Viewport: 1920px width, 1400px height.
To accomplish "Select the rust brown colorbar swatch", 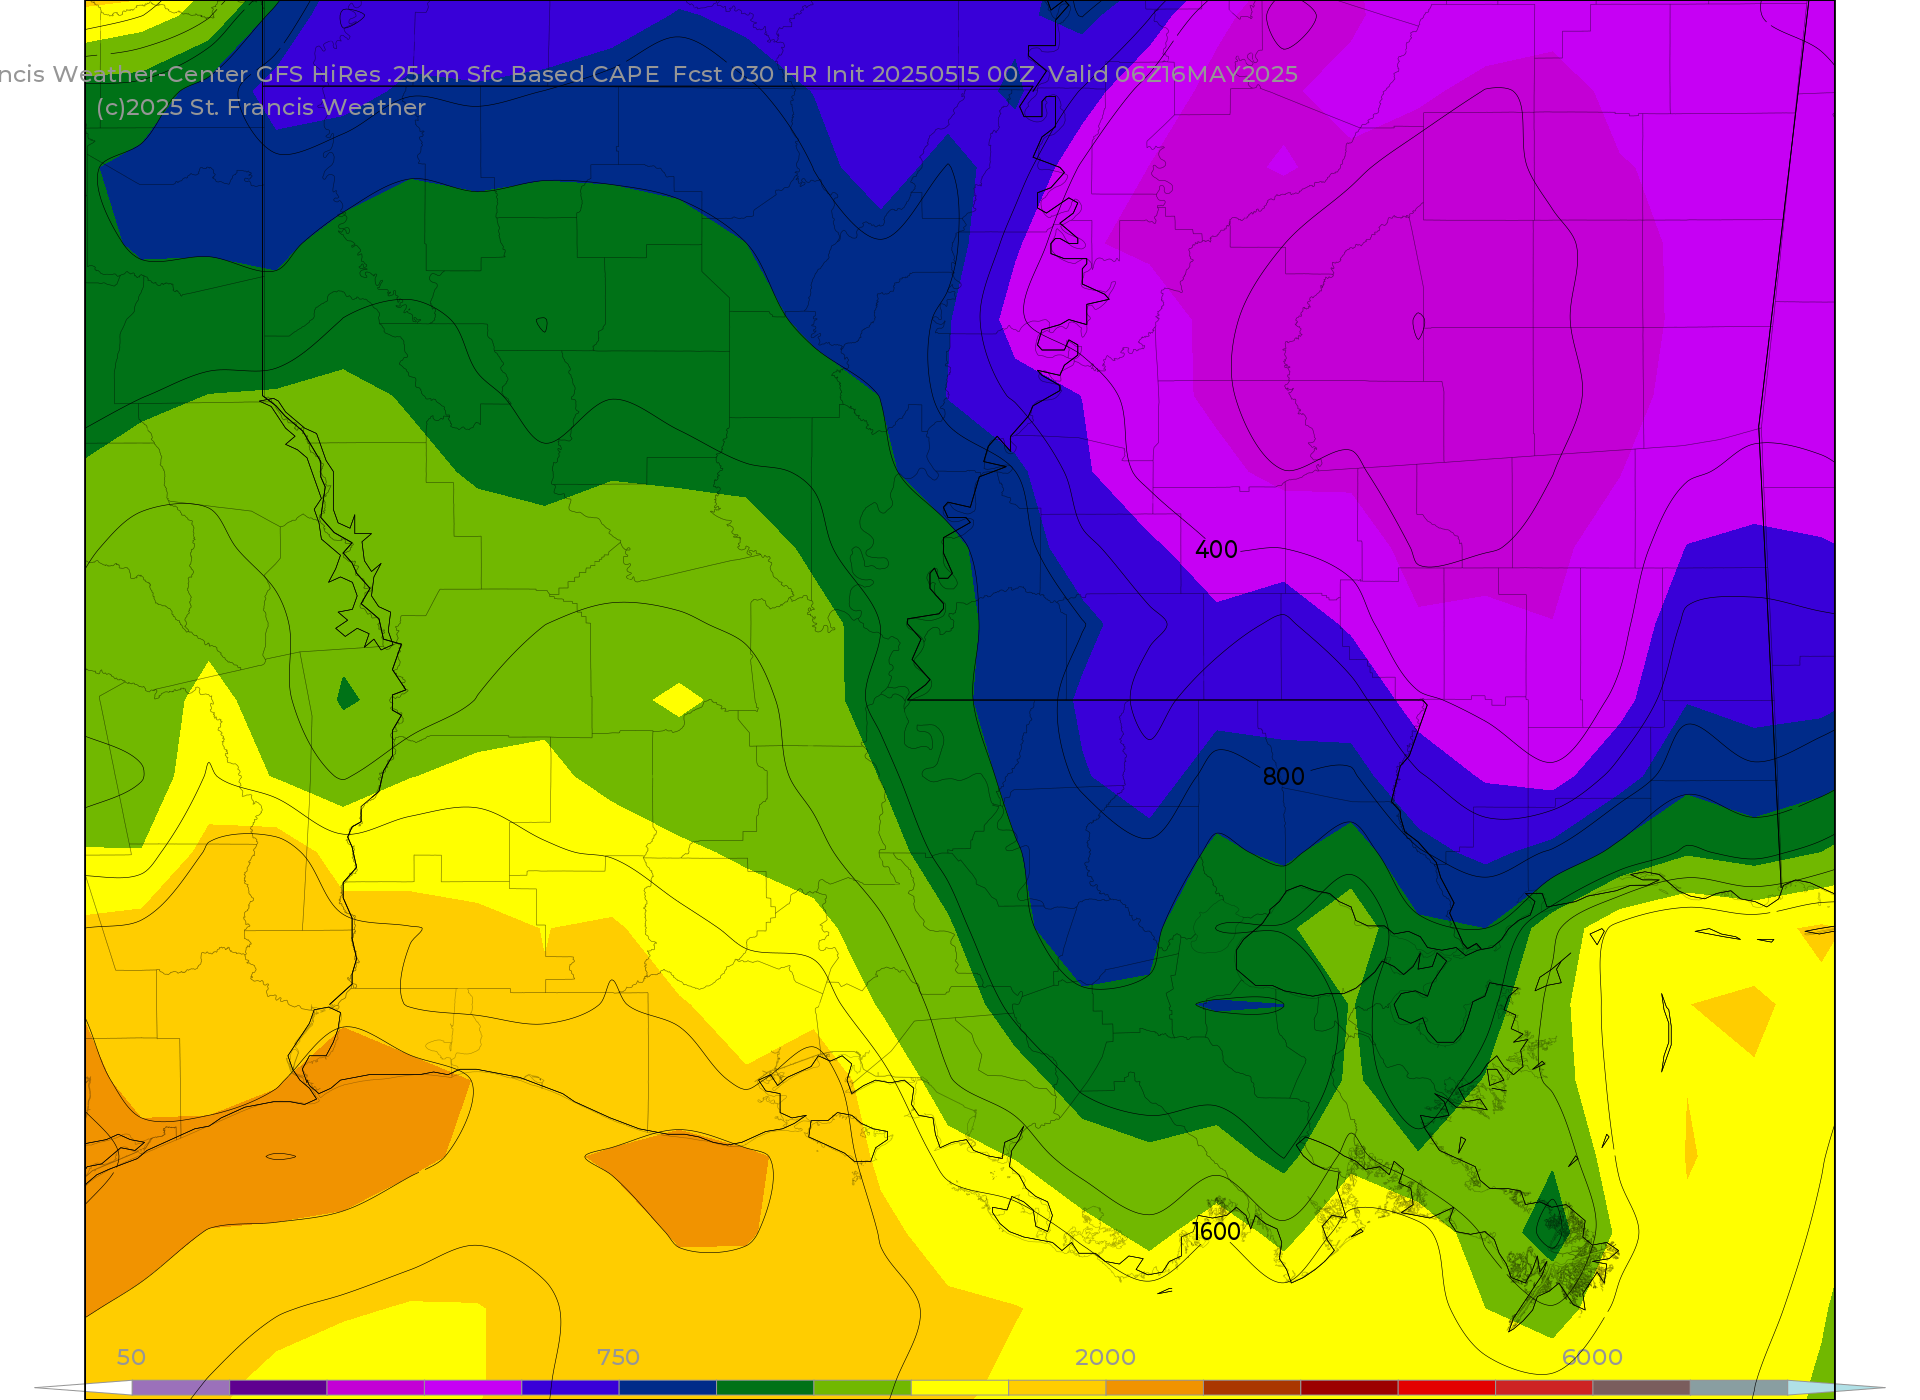I will 1252,1387.
